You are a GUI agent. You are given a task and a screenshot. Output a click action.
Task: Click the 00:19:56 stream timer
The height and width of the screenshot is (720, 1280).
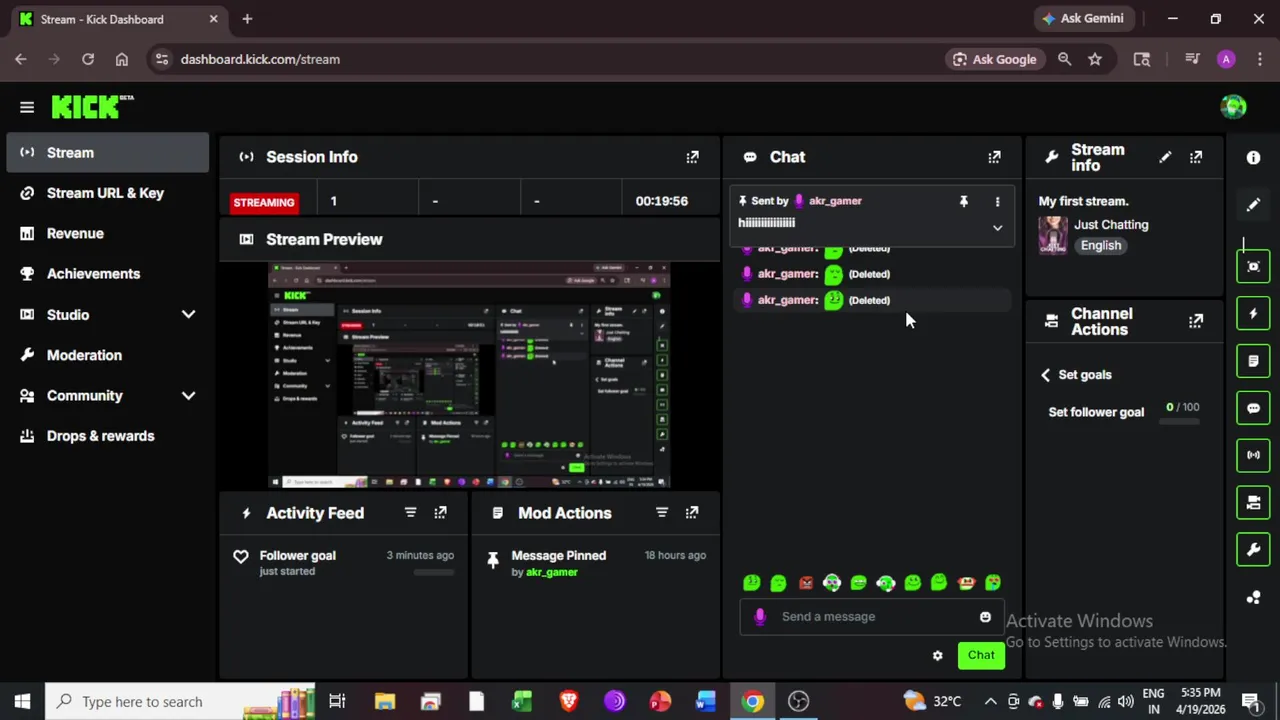click(x=662, y=201)
